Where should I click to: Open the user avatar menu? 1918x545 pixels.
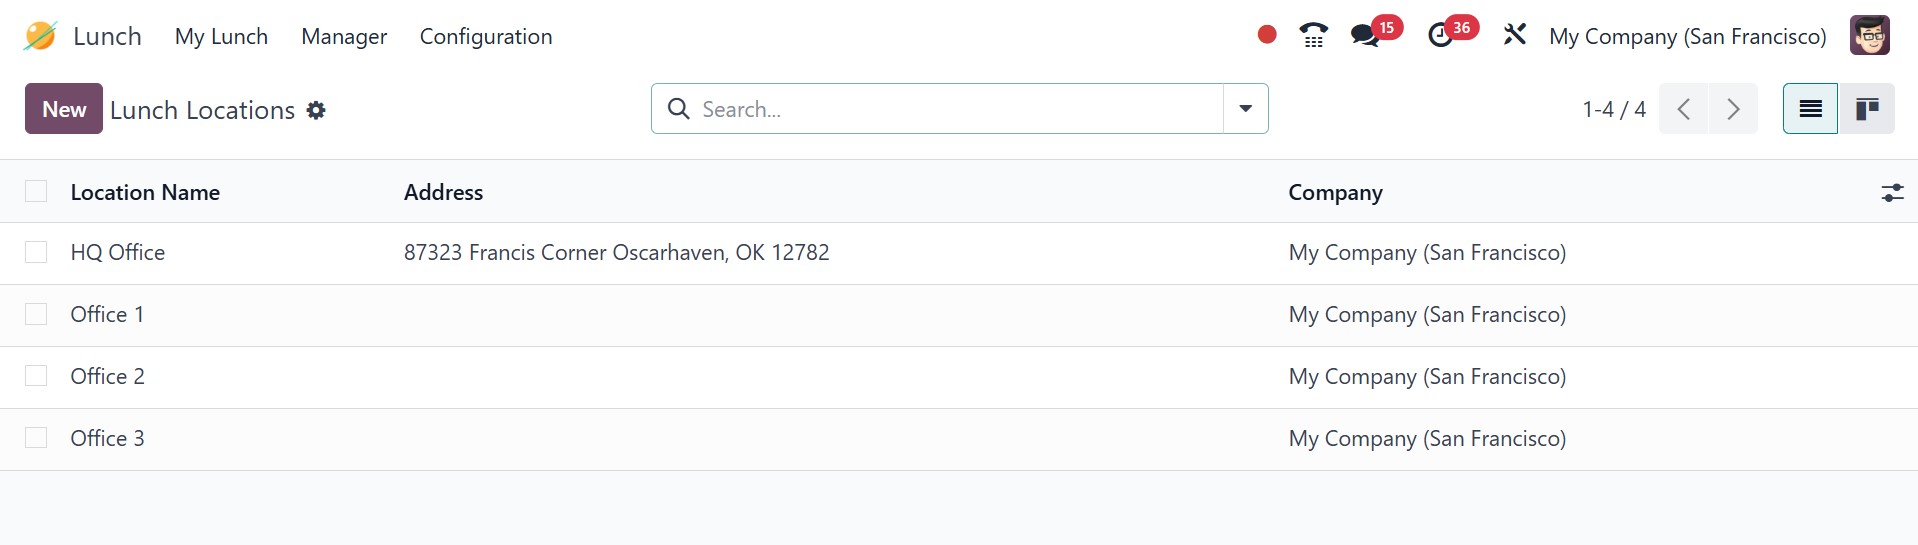tap(1869, 36)
